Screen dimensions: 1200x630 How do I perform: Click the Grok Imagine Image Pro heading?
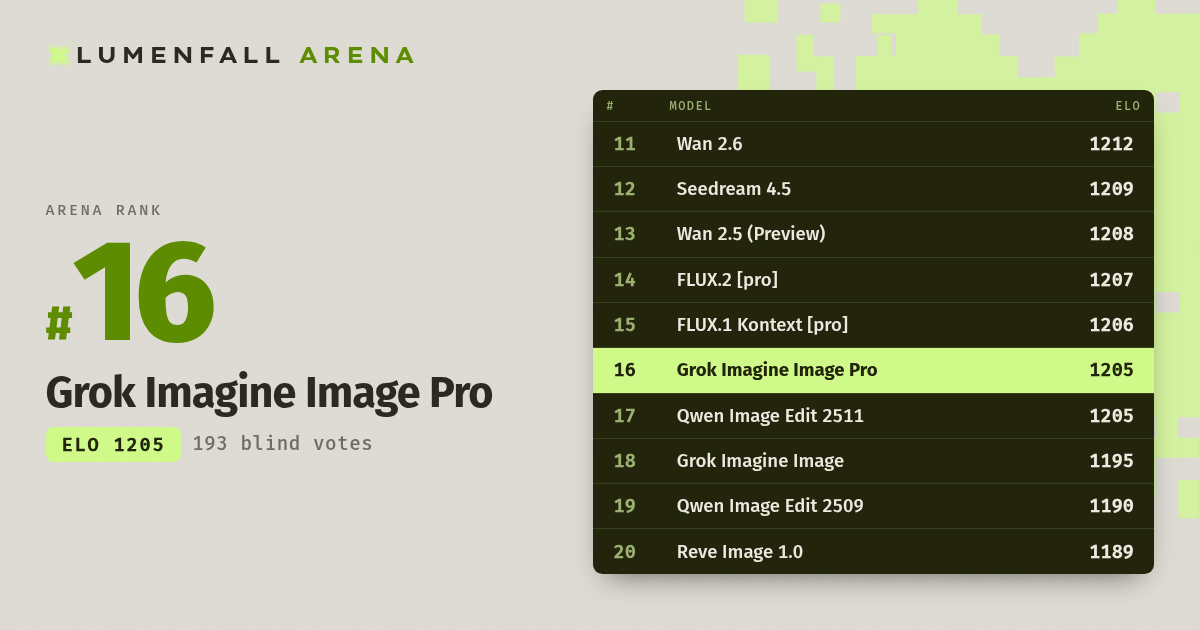pyautogui.click(x=269, y=393)
